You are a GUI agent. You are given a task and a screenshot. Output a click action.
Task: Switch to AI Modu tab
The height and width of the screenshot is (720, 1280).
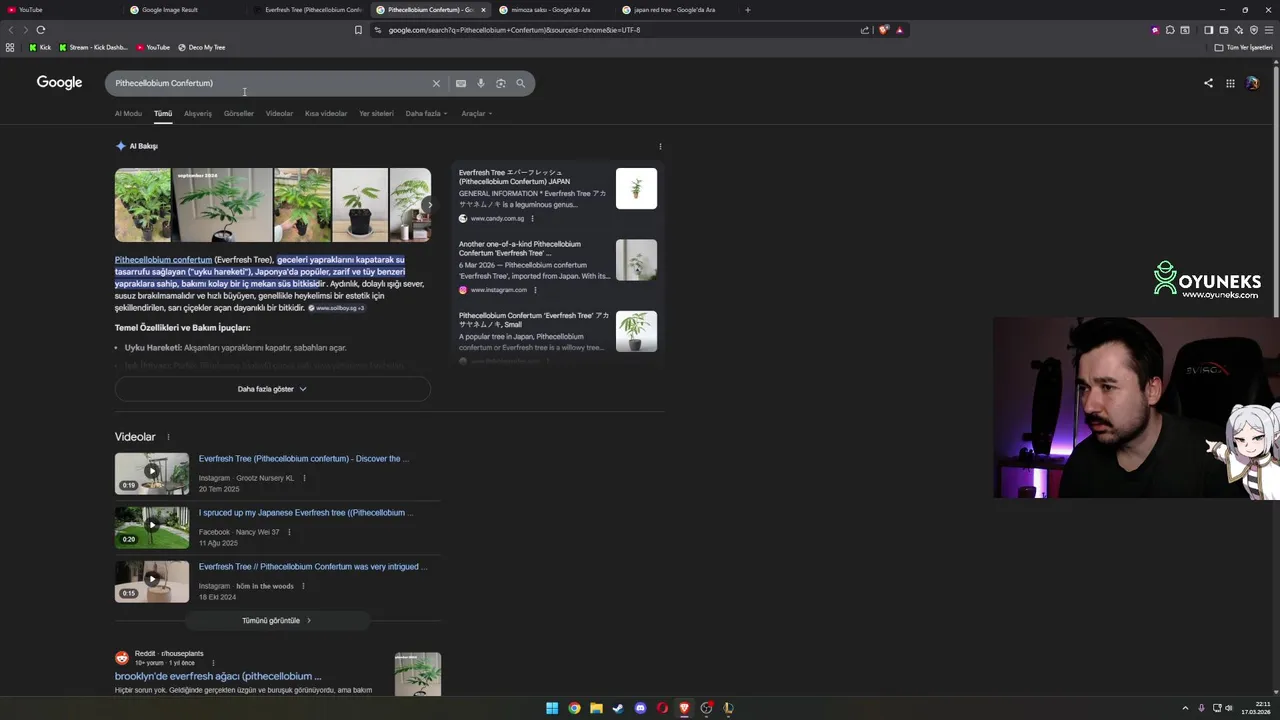[x=128, y=113]
